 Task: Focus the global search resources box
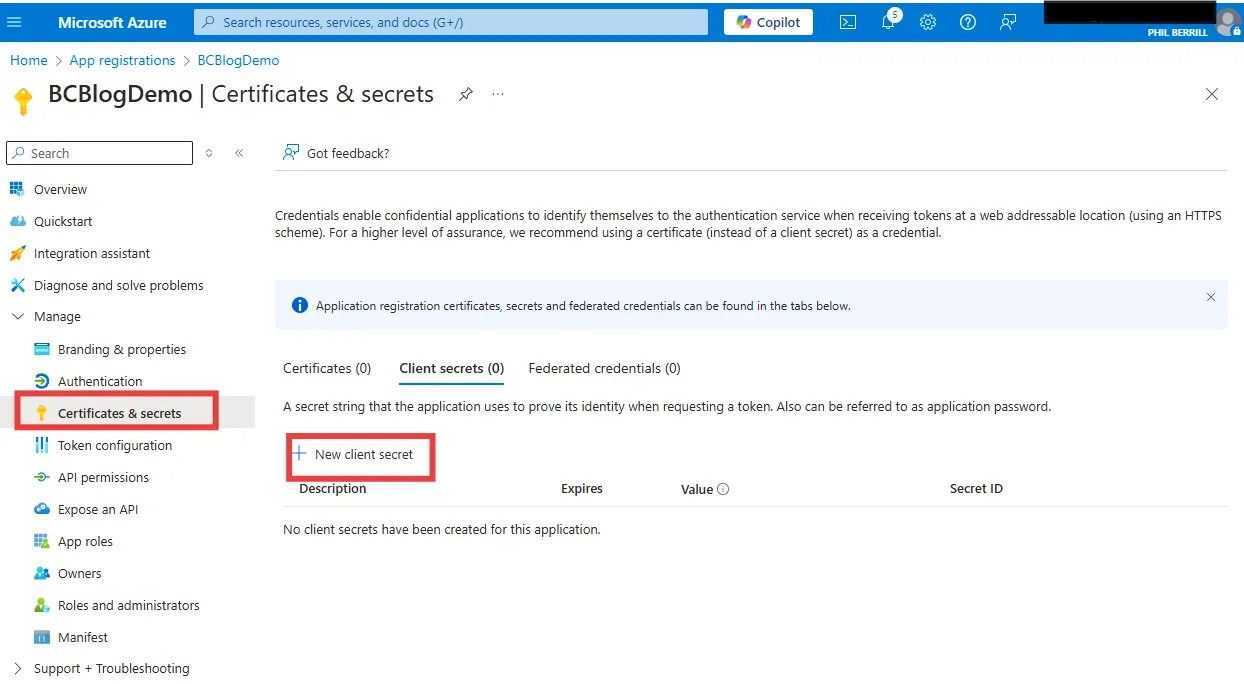pos(451,22)
